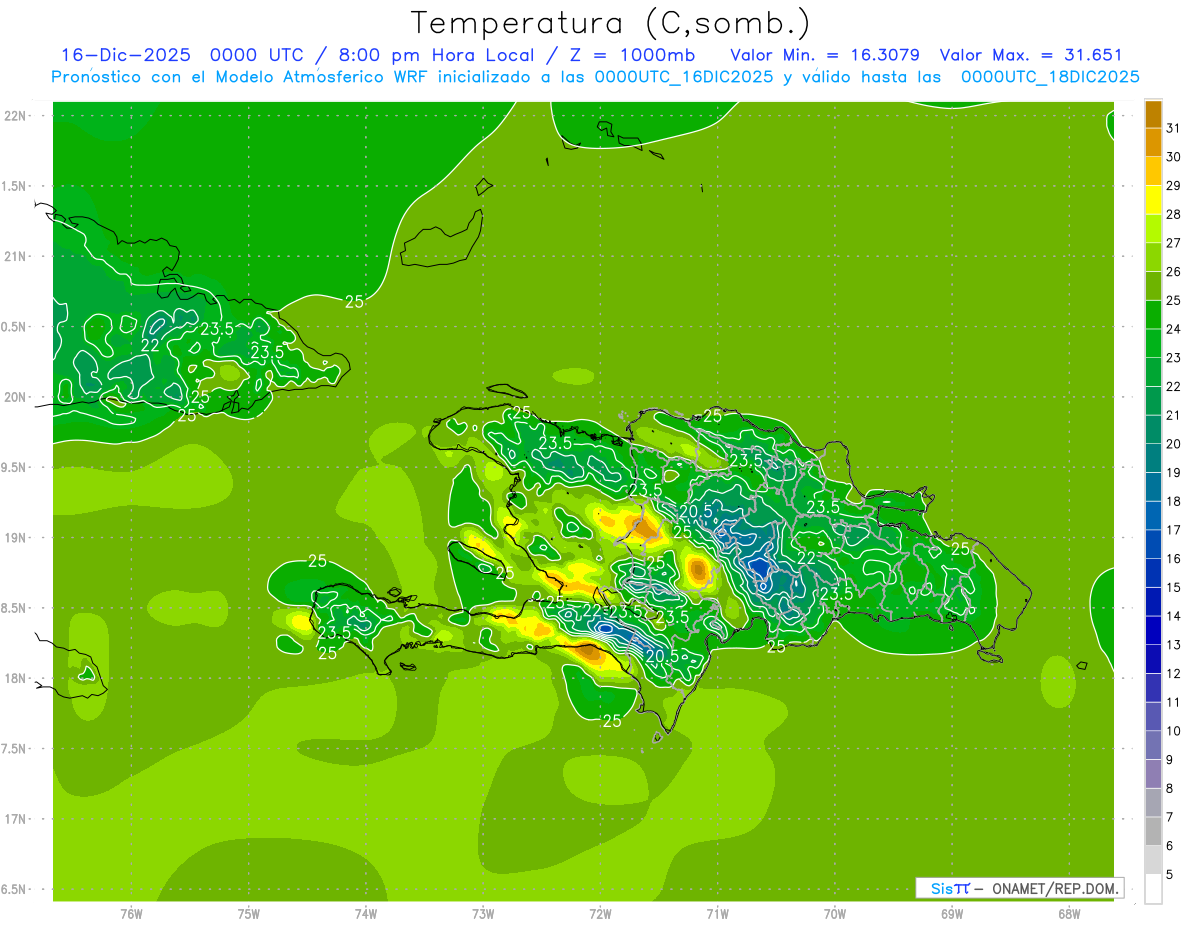Click the "16-Dic-2025 0000 UTC" date stamp
Image resolution: width=1200 pixels, height=927 pixels.
[x=183, y=55]
